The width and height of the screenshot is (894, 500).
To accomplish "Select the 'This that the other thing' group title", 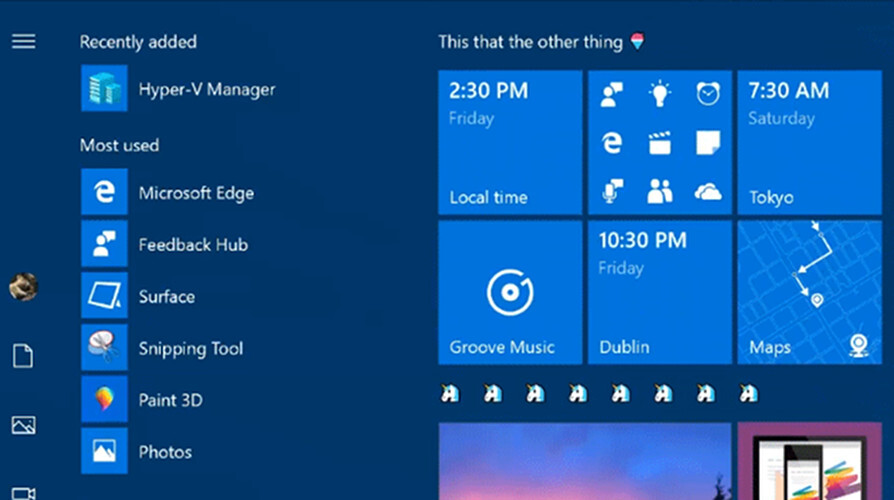I will (x=530, y=42).
